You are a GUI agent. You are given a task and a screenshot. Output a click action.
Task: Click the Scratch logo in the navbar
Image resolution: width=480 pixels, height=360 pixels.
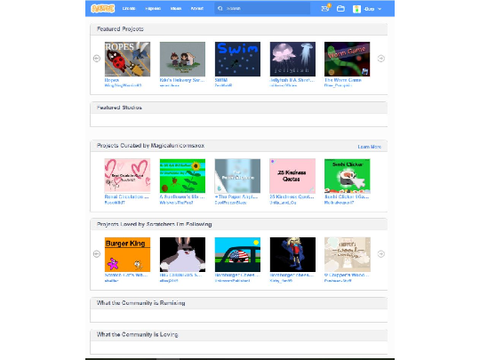(x=103, y=8)
